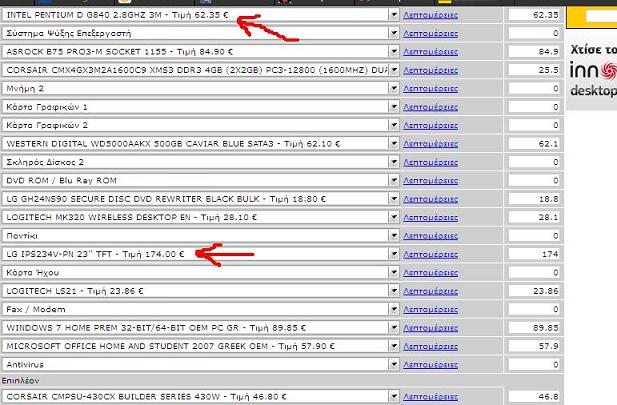The width and height of the screenshot is (617, 405).
Task: Click the 0 price field in Antivirus row
Action: click(534, 364)
